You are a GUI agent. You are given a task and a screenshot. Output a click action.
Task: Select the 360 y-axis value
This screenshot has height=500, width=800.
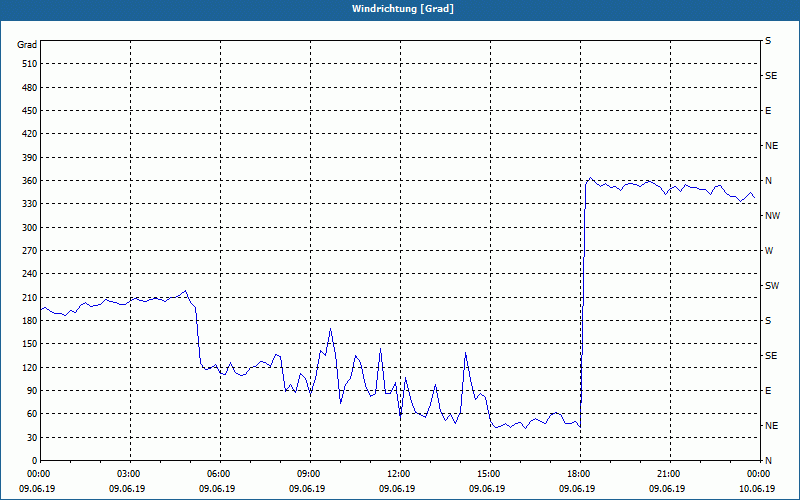coord(30,181)
